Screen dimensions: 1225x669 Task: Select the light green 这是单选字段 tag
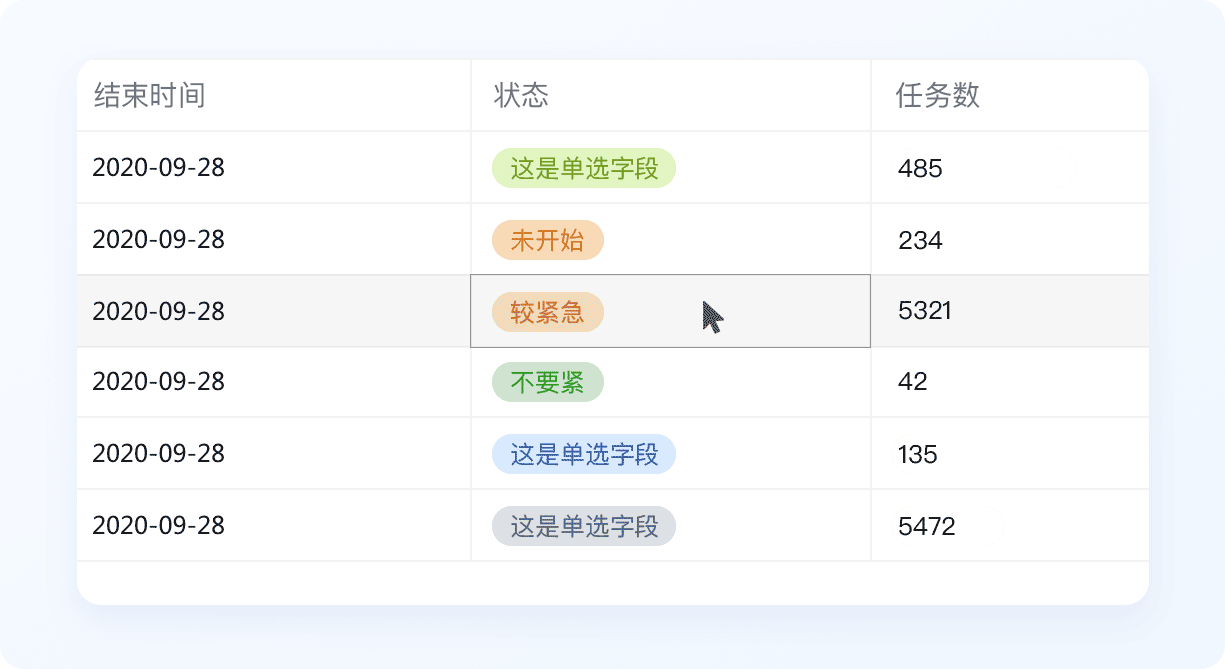point(584,168)
